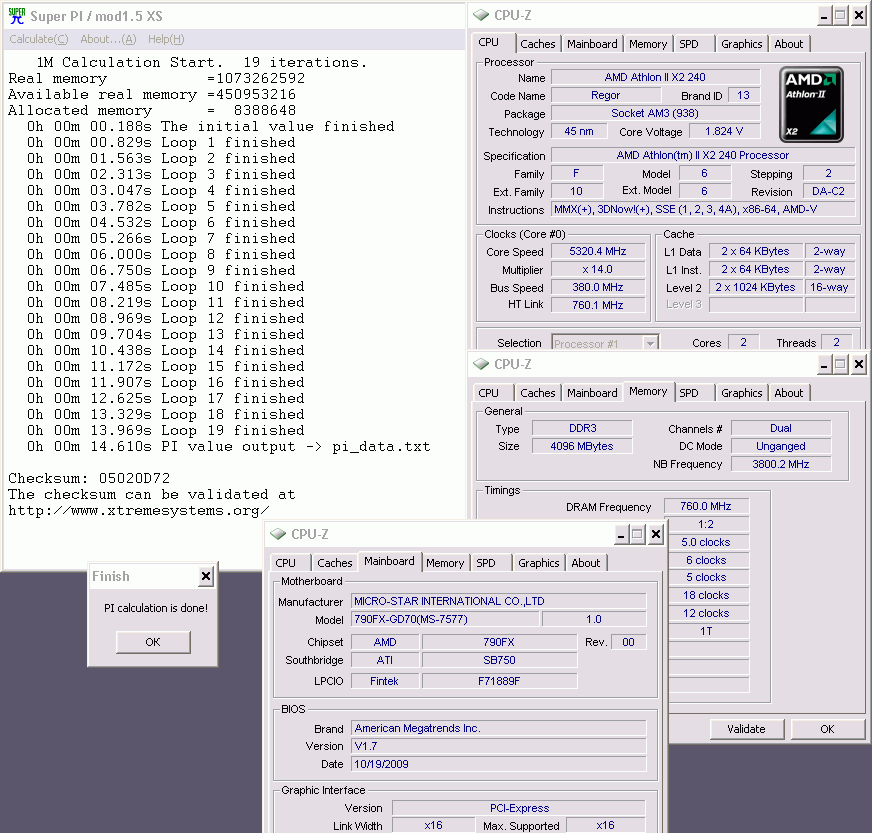This screenshot has width=872, height=833.
Task: Click the CPU-Z logo icon in Mainboard window title
Action: (278, 534)
